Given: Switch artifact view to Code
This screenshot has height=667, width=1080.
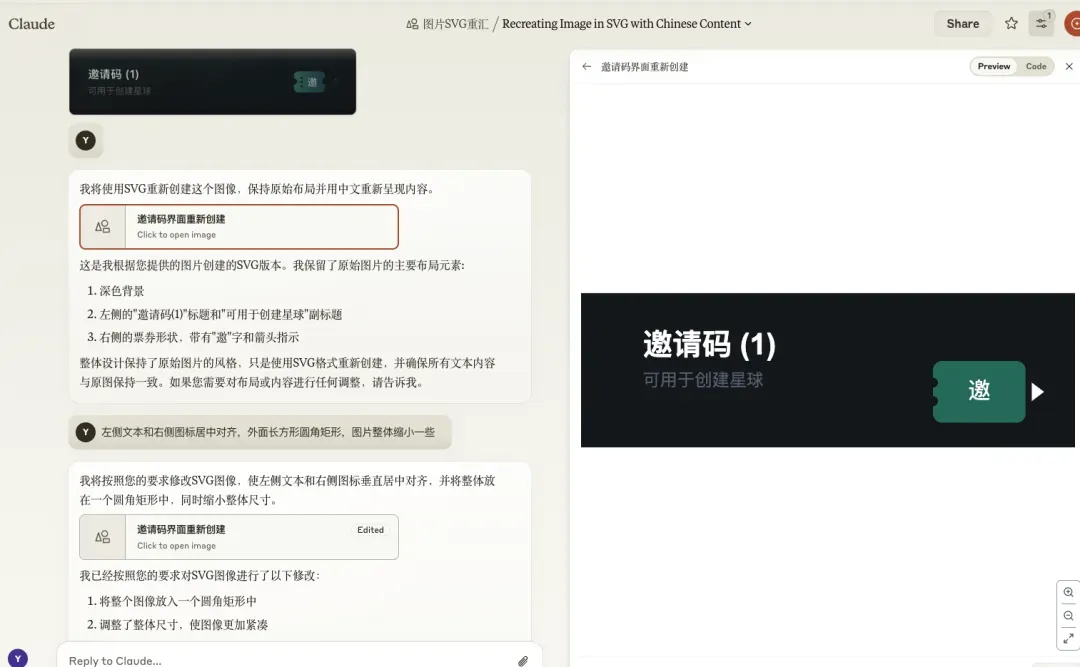Looking at the screenshot, I should click(1036, 66).
